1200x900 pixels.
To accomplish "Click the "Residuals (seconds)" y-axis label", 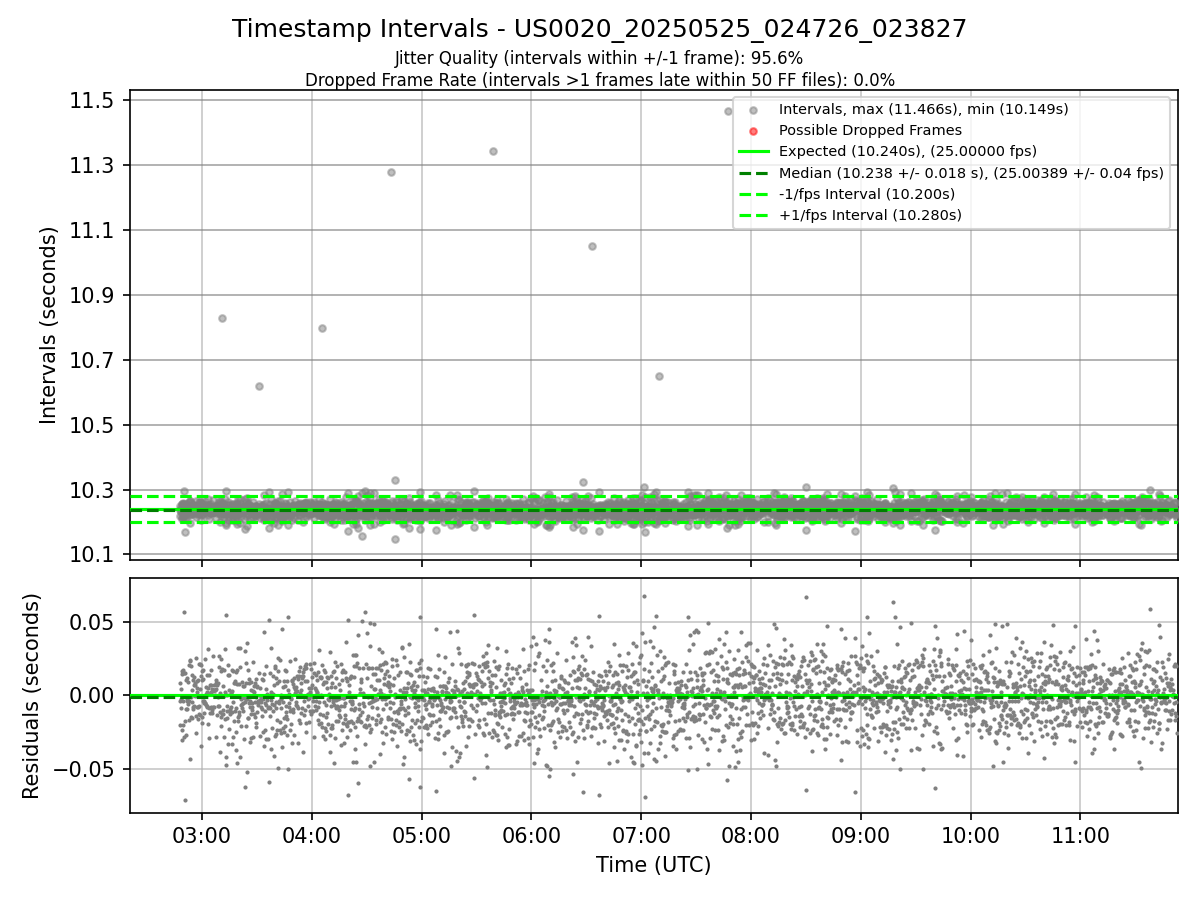I will pyautogui.click(x=31, y=696).
